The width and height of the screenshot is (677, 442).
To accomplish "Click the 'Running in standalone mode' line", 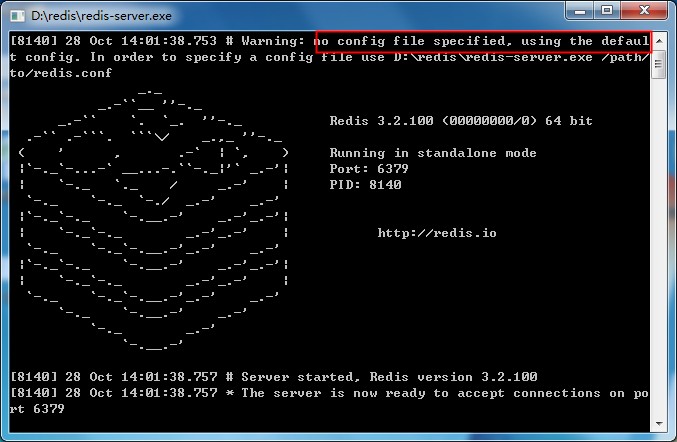I will coord(433,153).
